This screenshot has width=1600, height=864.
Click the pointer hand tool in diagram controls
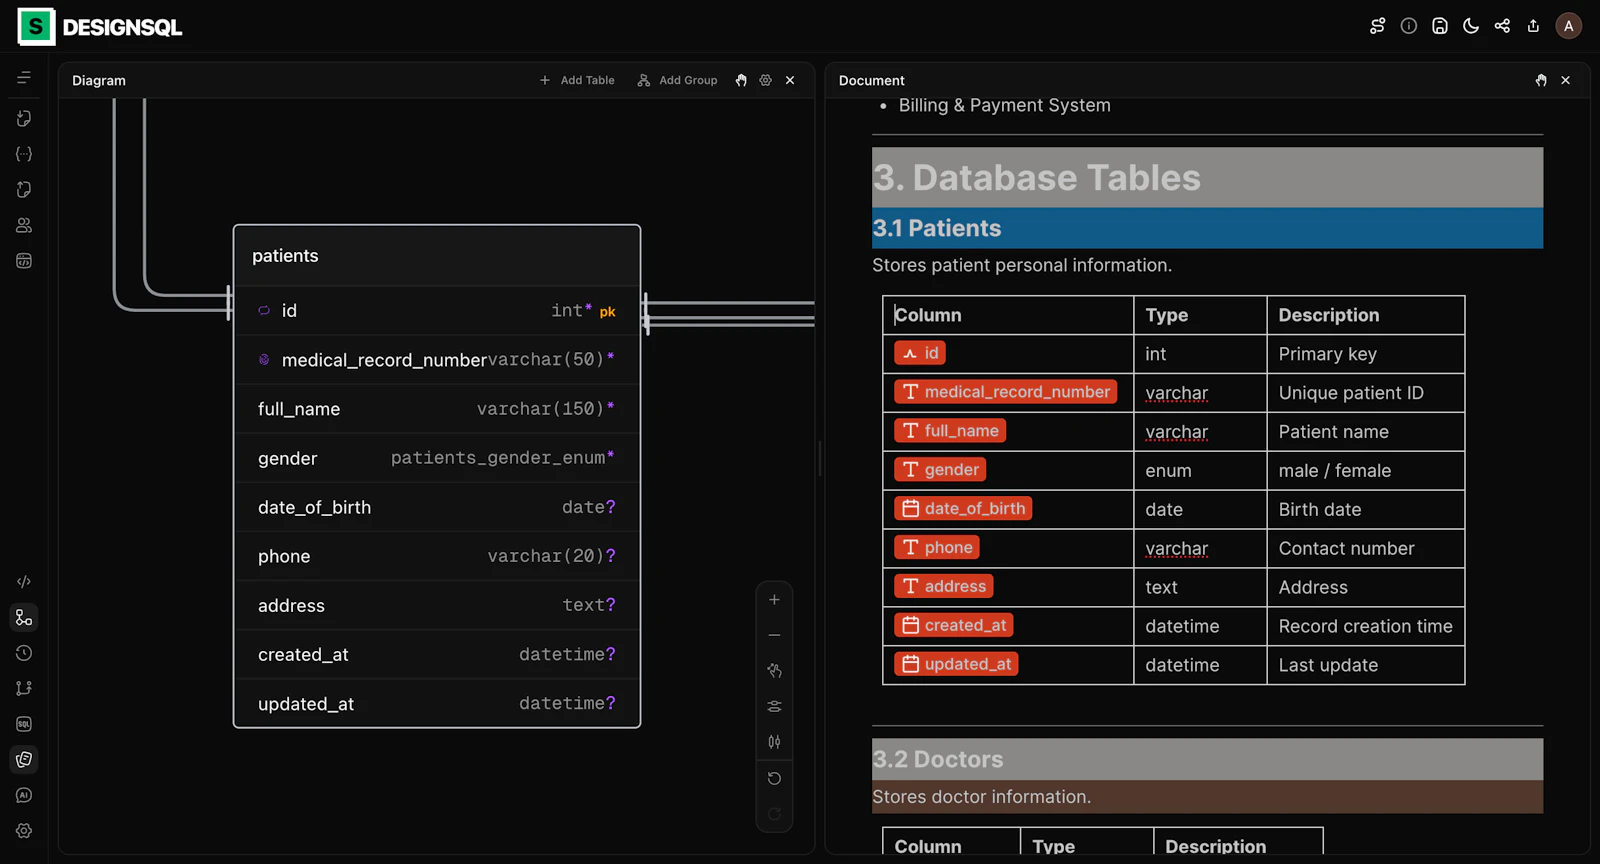pos(774,671)
